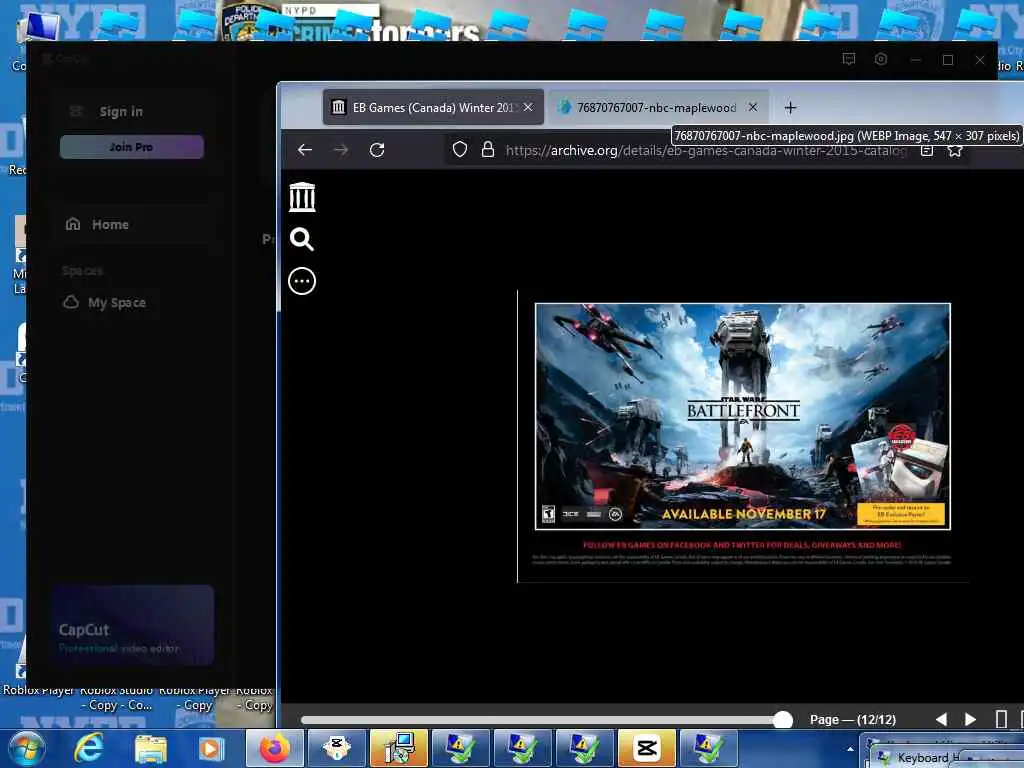Open Windows Explorer from taskbar
The width and height of the screenshot is (1024, 768).
click(151, 748)
